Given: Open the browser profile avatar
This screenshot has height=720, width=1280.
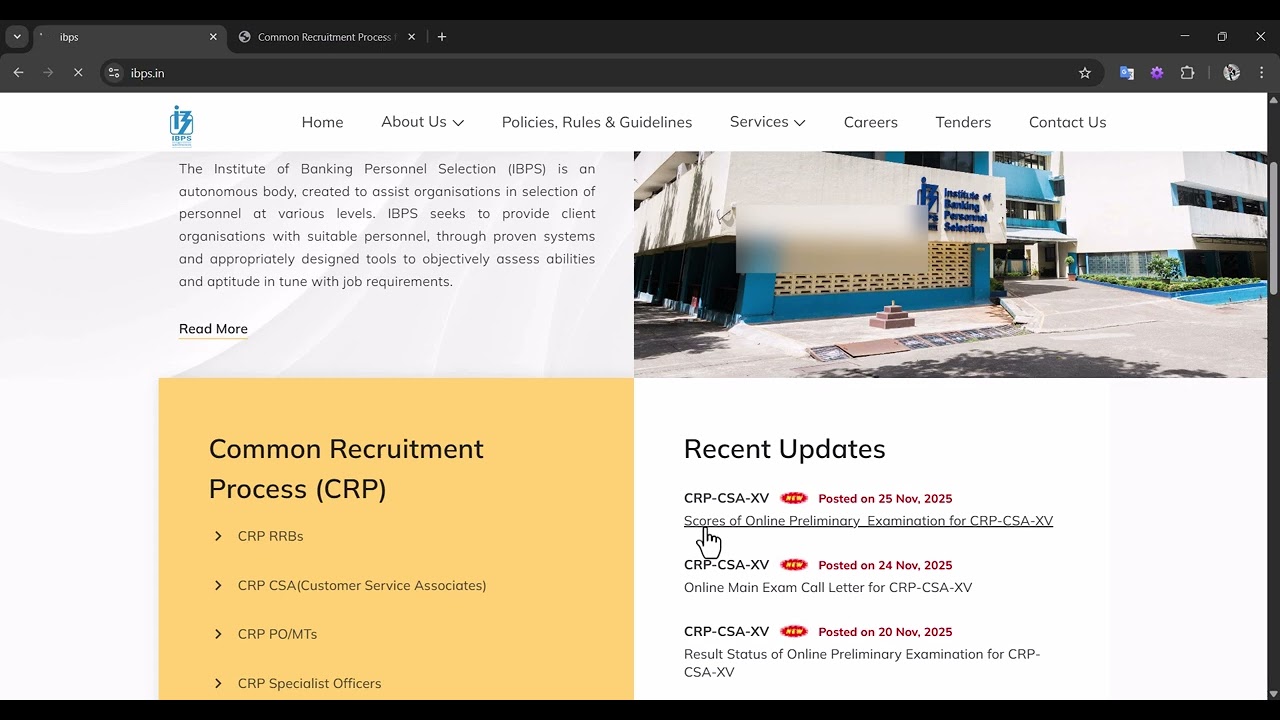Looking at the screenshot, I should pos(1232,73).
